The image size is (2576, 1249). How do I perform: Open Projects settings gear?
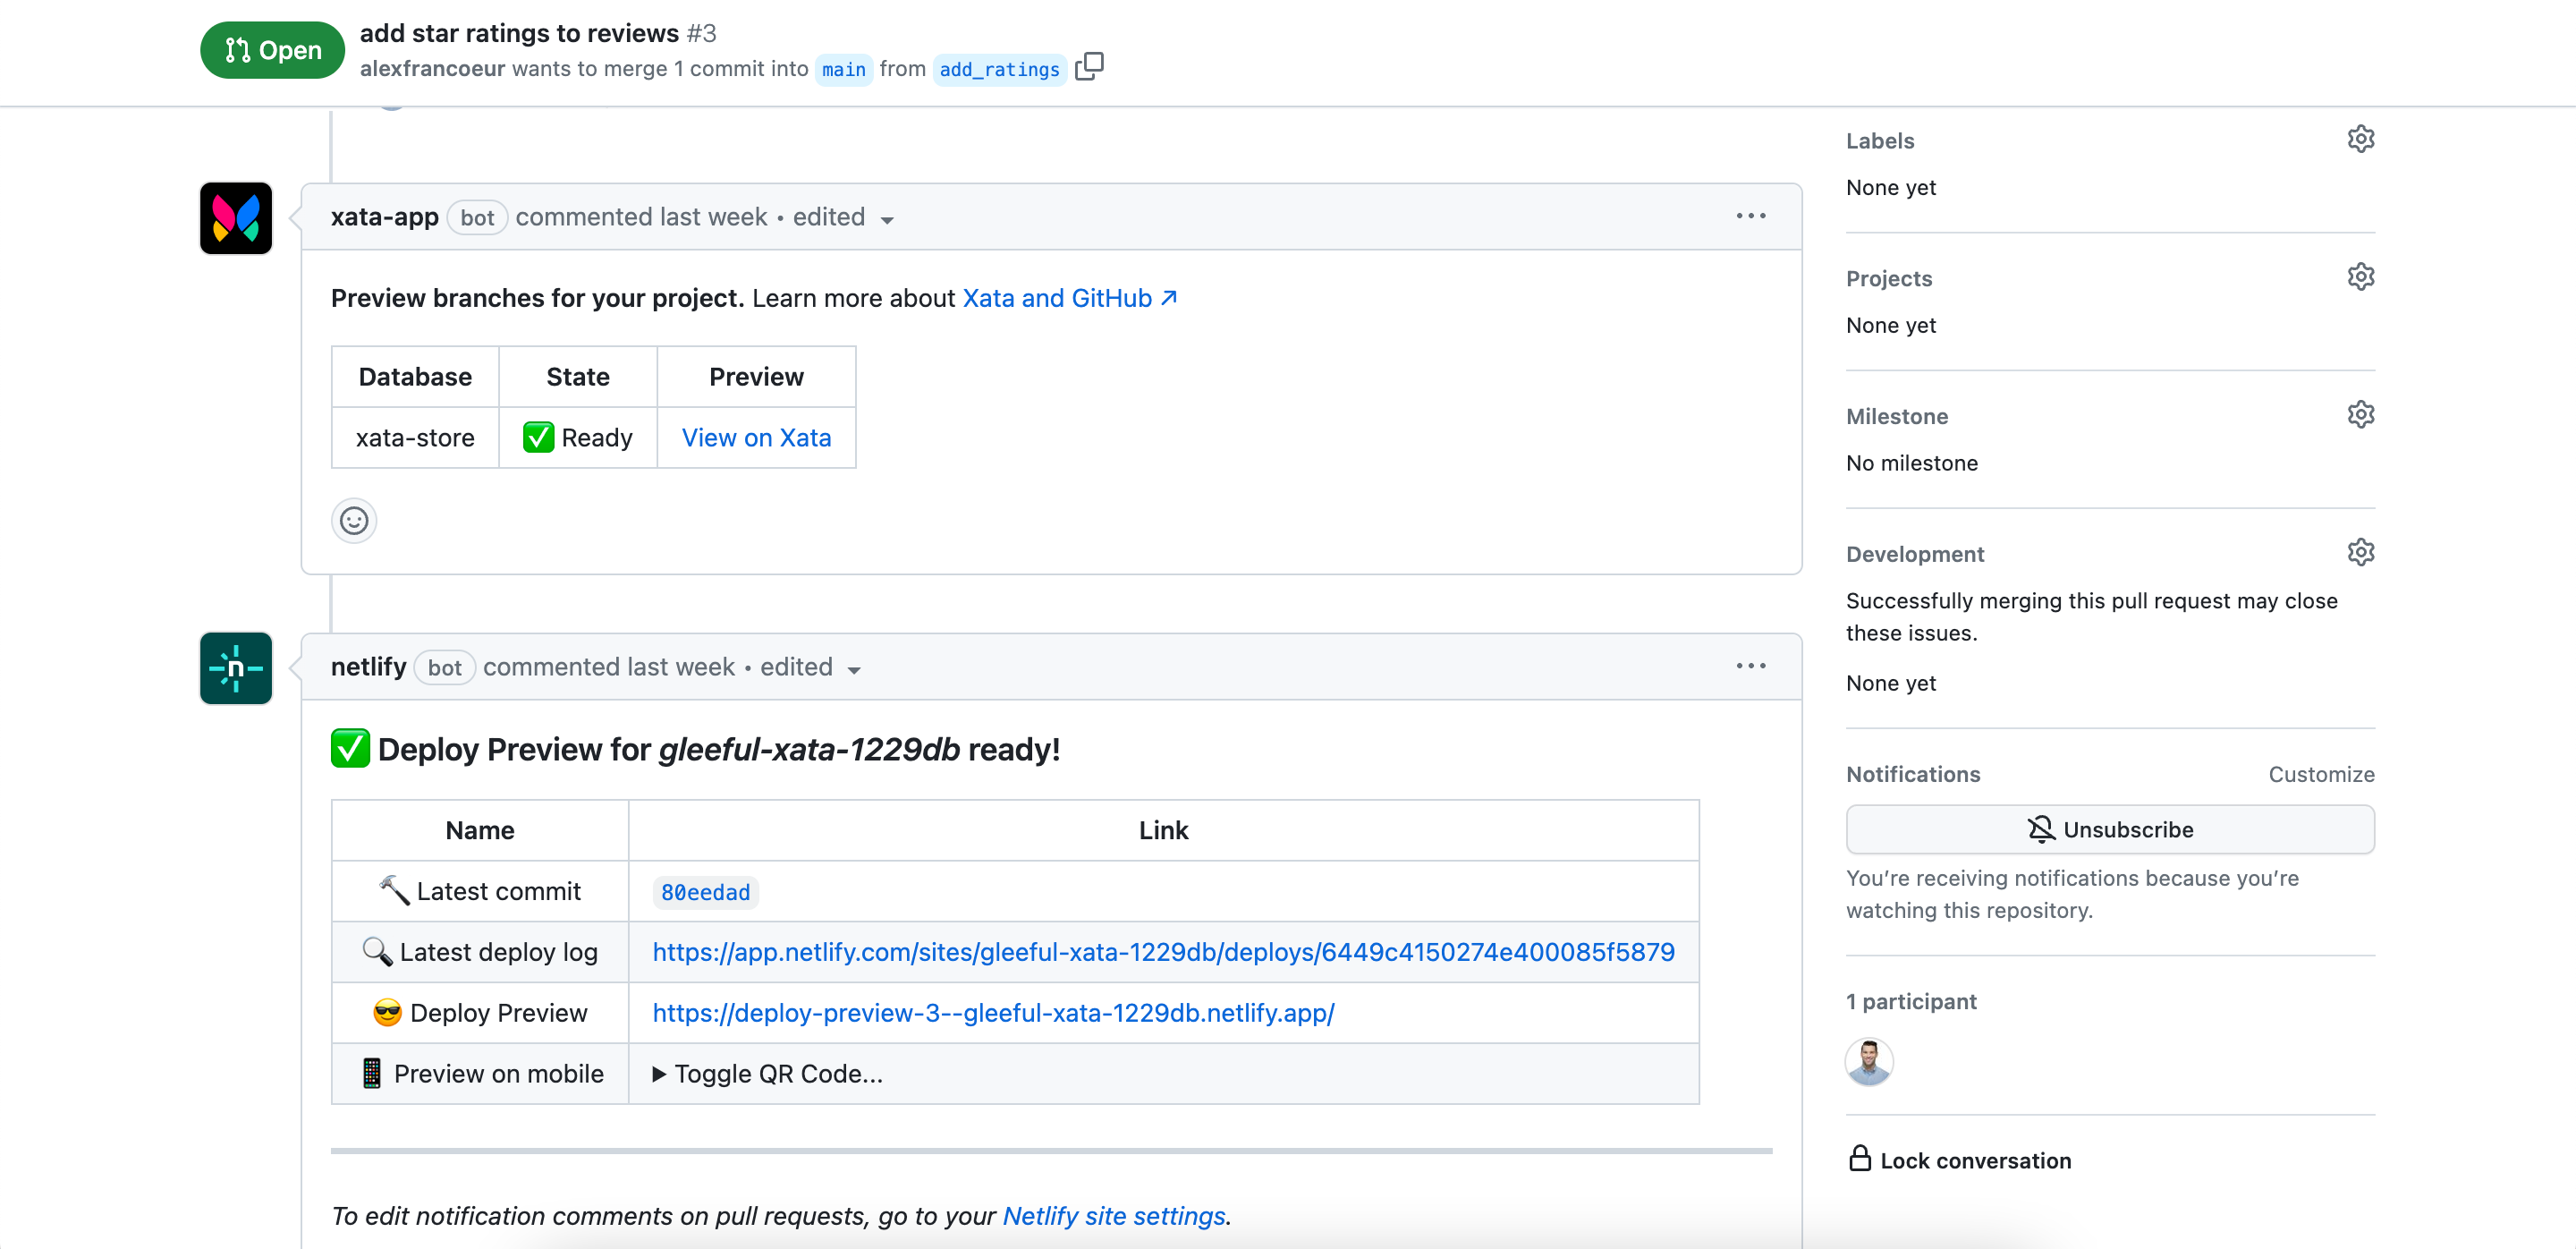coord(2360,277)
